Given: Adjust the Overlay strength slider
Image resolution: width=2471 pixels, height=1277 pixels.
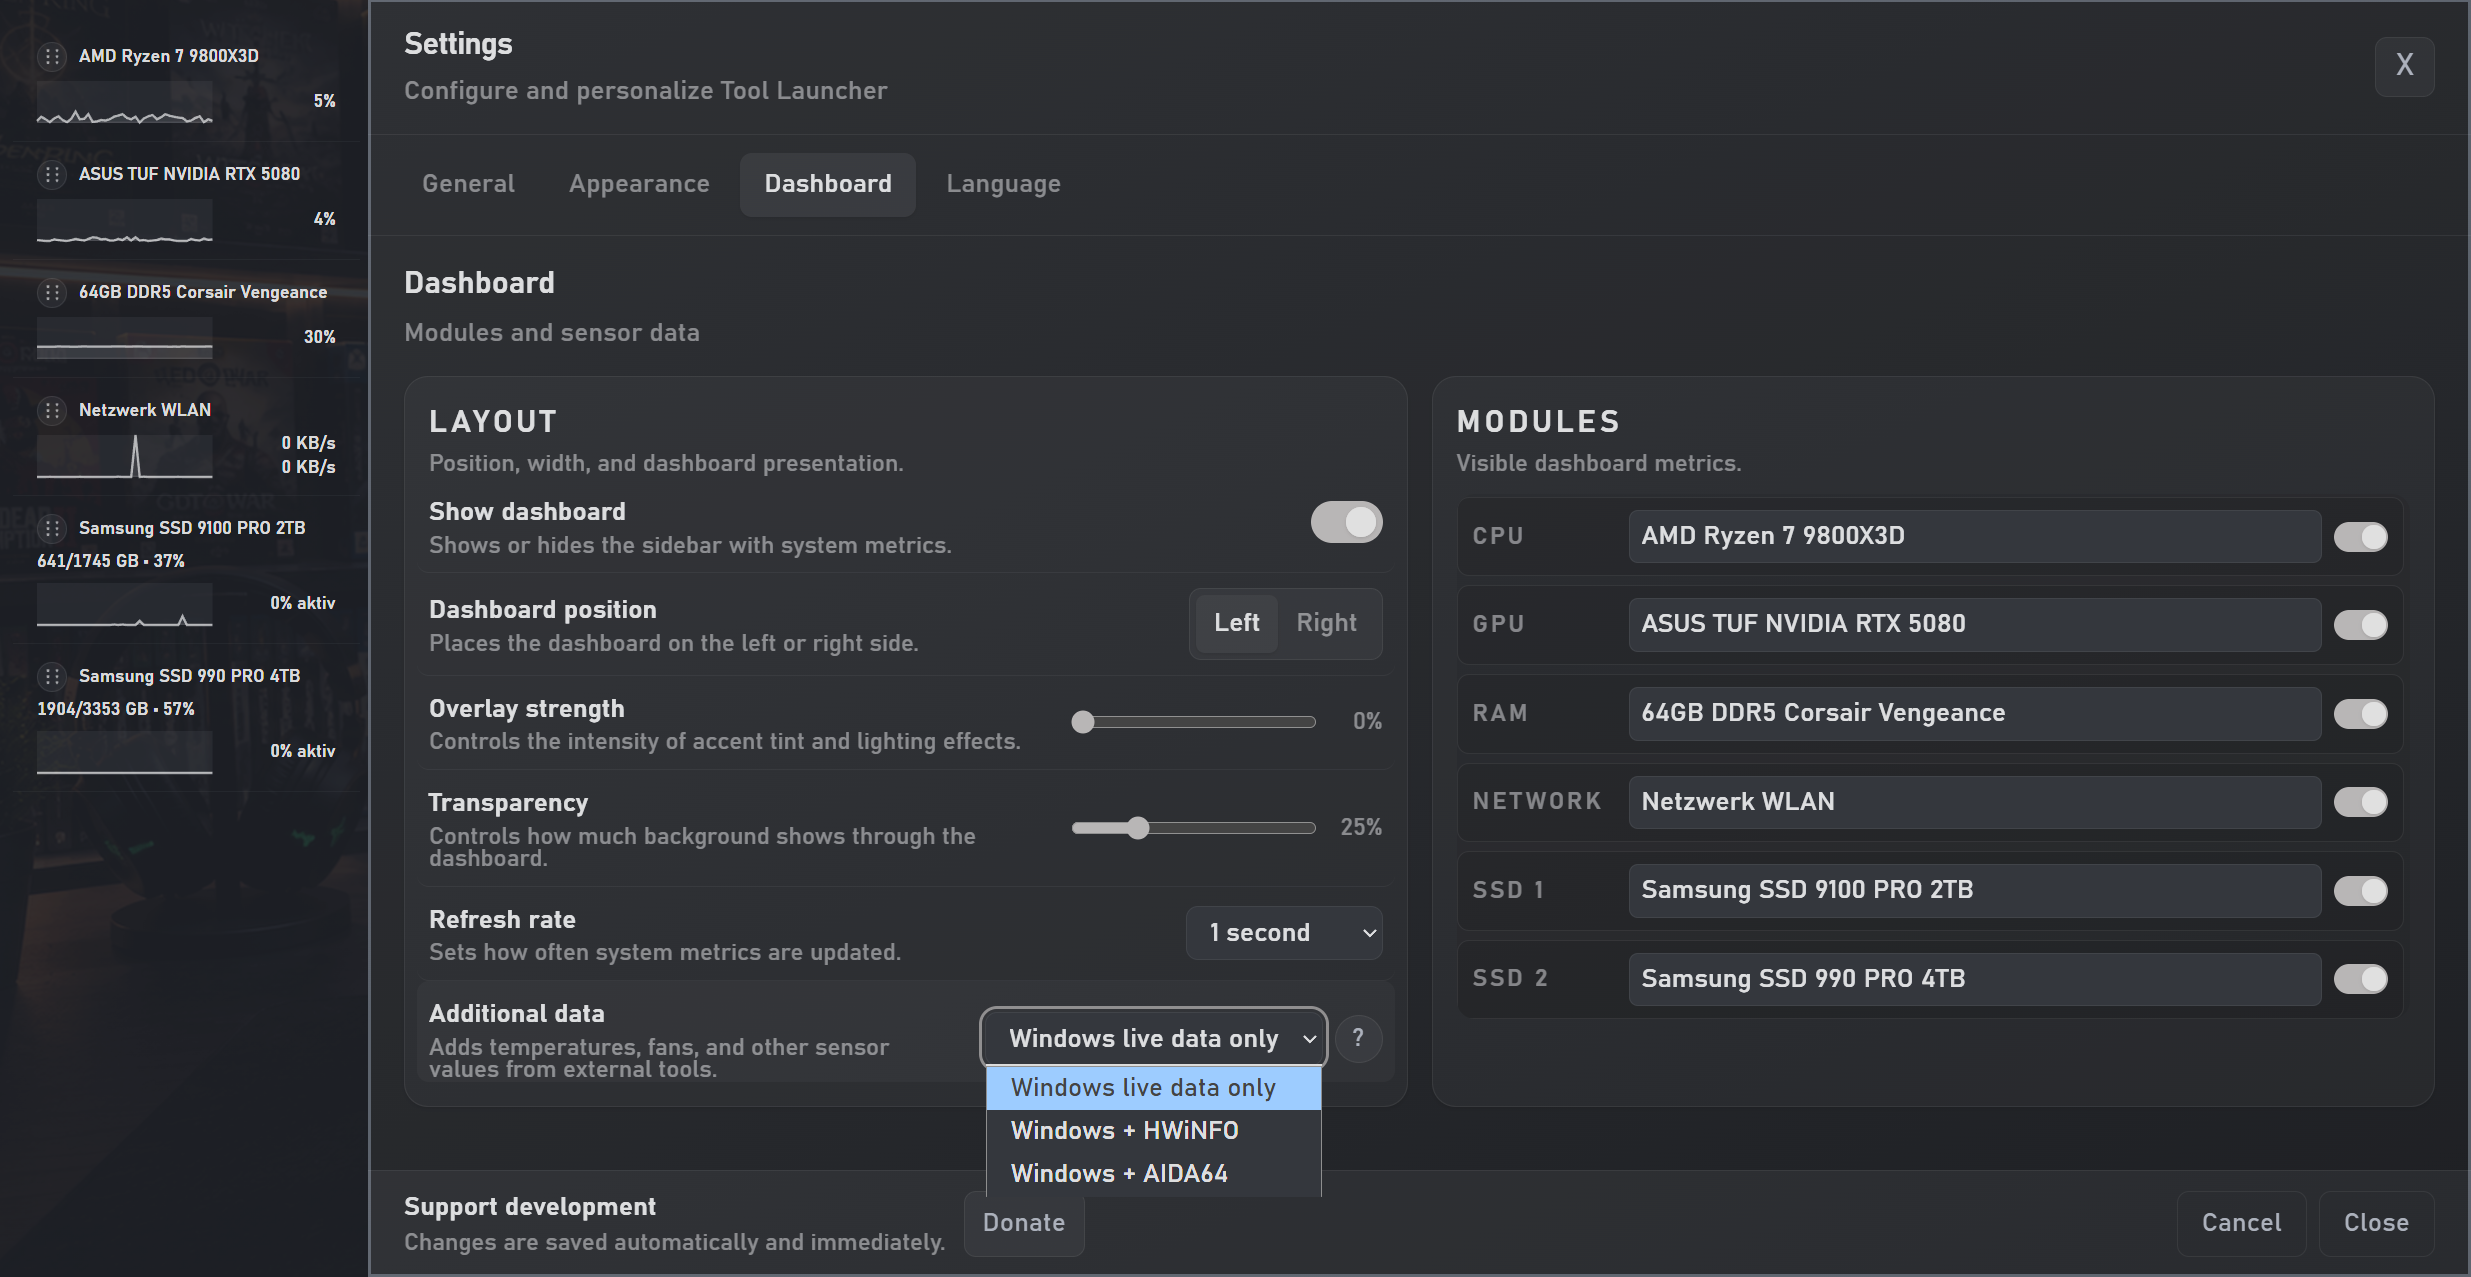Looking at the screenshot, I should click(1194, 722).
